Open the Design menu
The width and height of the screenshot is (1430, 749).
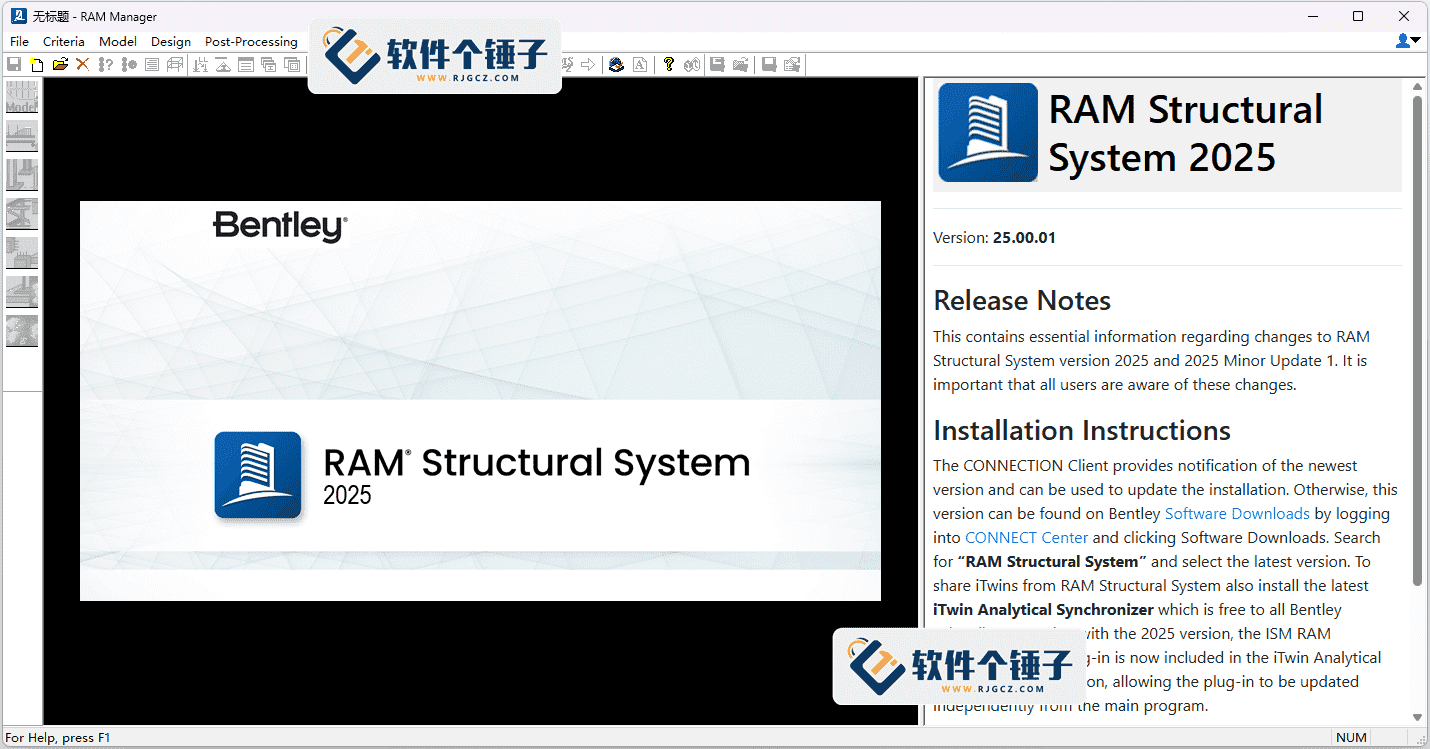pos(171,42)
